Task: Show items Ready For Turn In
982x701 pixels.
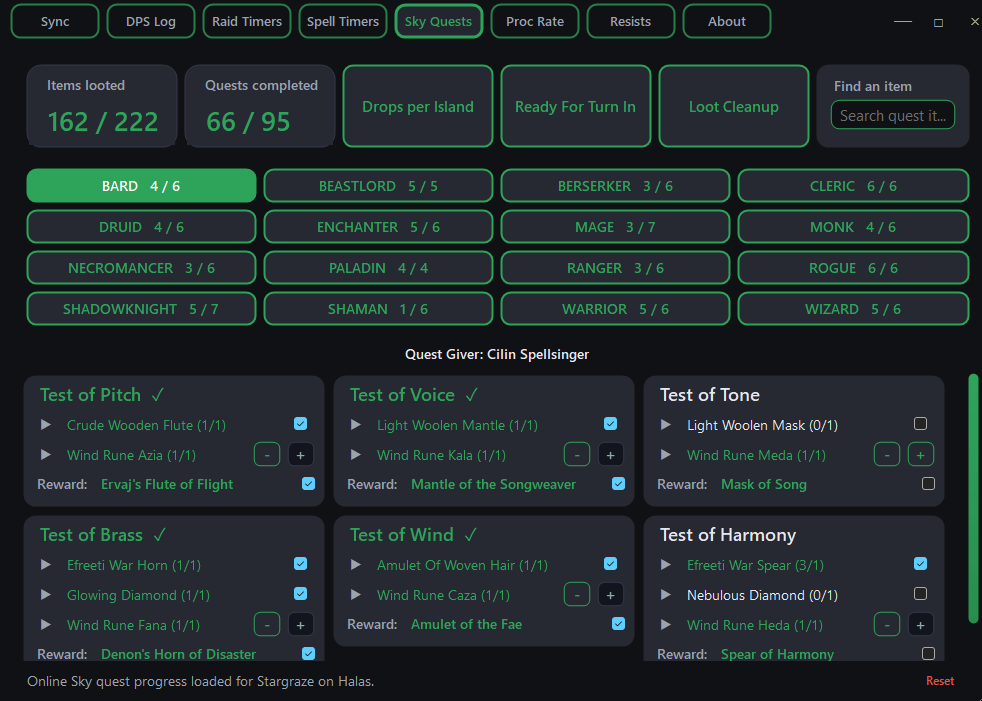Action: click(x=576, y=106)
